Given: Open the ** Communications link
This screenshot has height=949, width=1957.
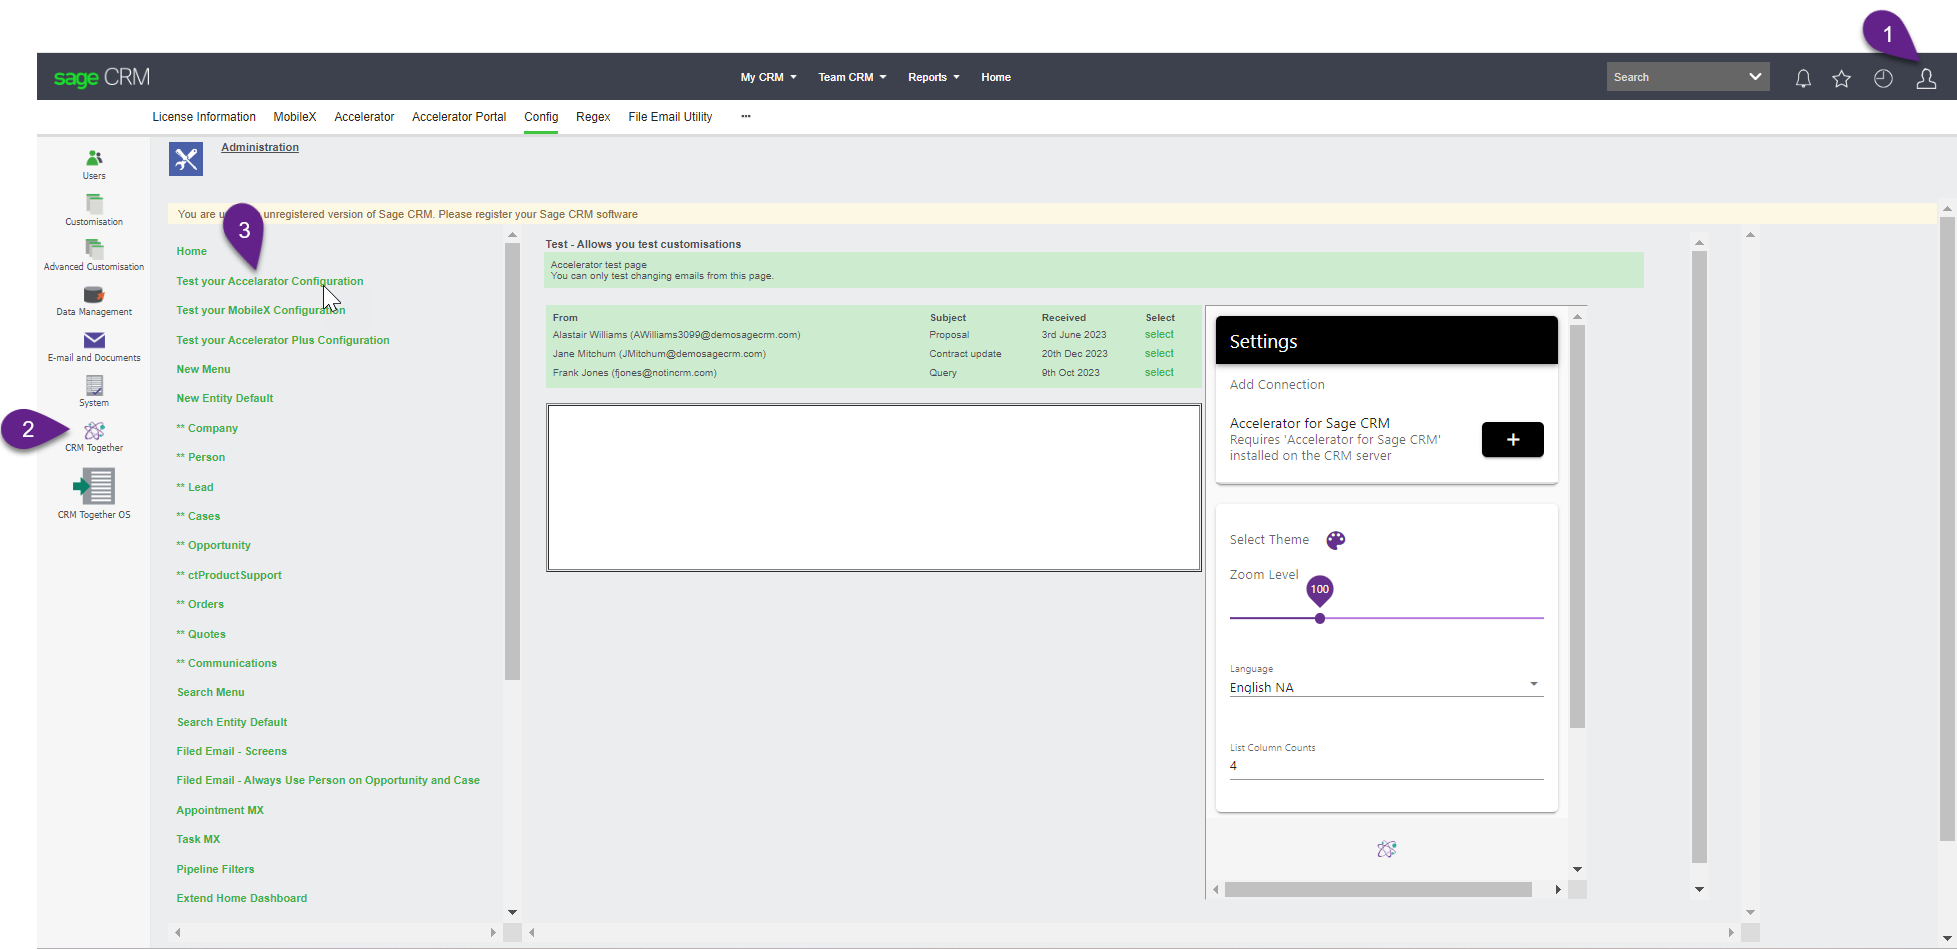Looking at the screenshot, I should [226, 663].
